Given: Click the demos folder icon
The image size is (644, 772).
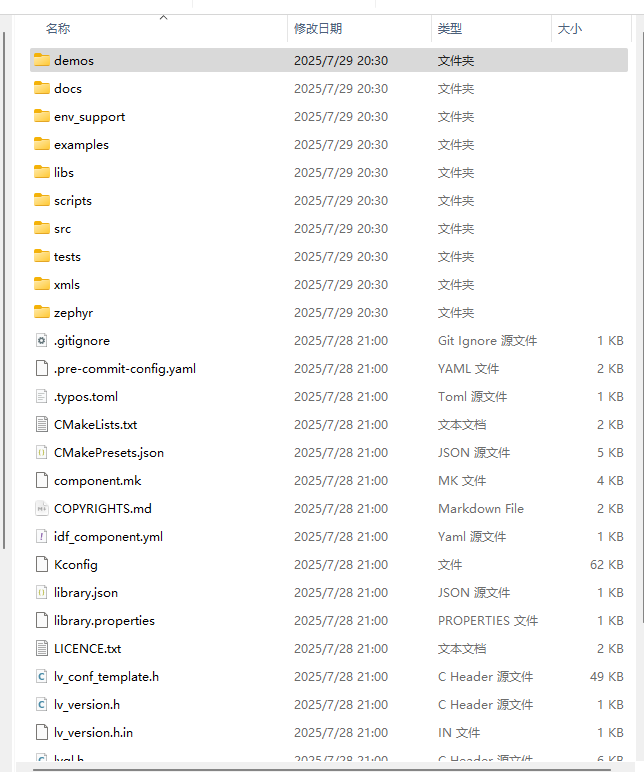Looking at the screenshot, I should [41, 60].
